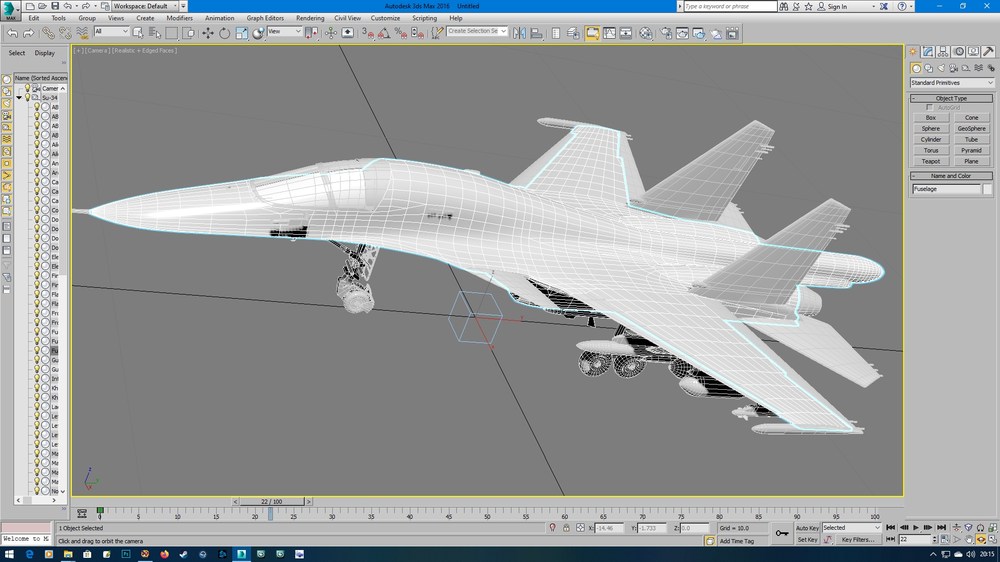Collapse the Object Type rollout
Screen dimensions: 1000x562
point(951,98)
